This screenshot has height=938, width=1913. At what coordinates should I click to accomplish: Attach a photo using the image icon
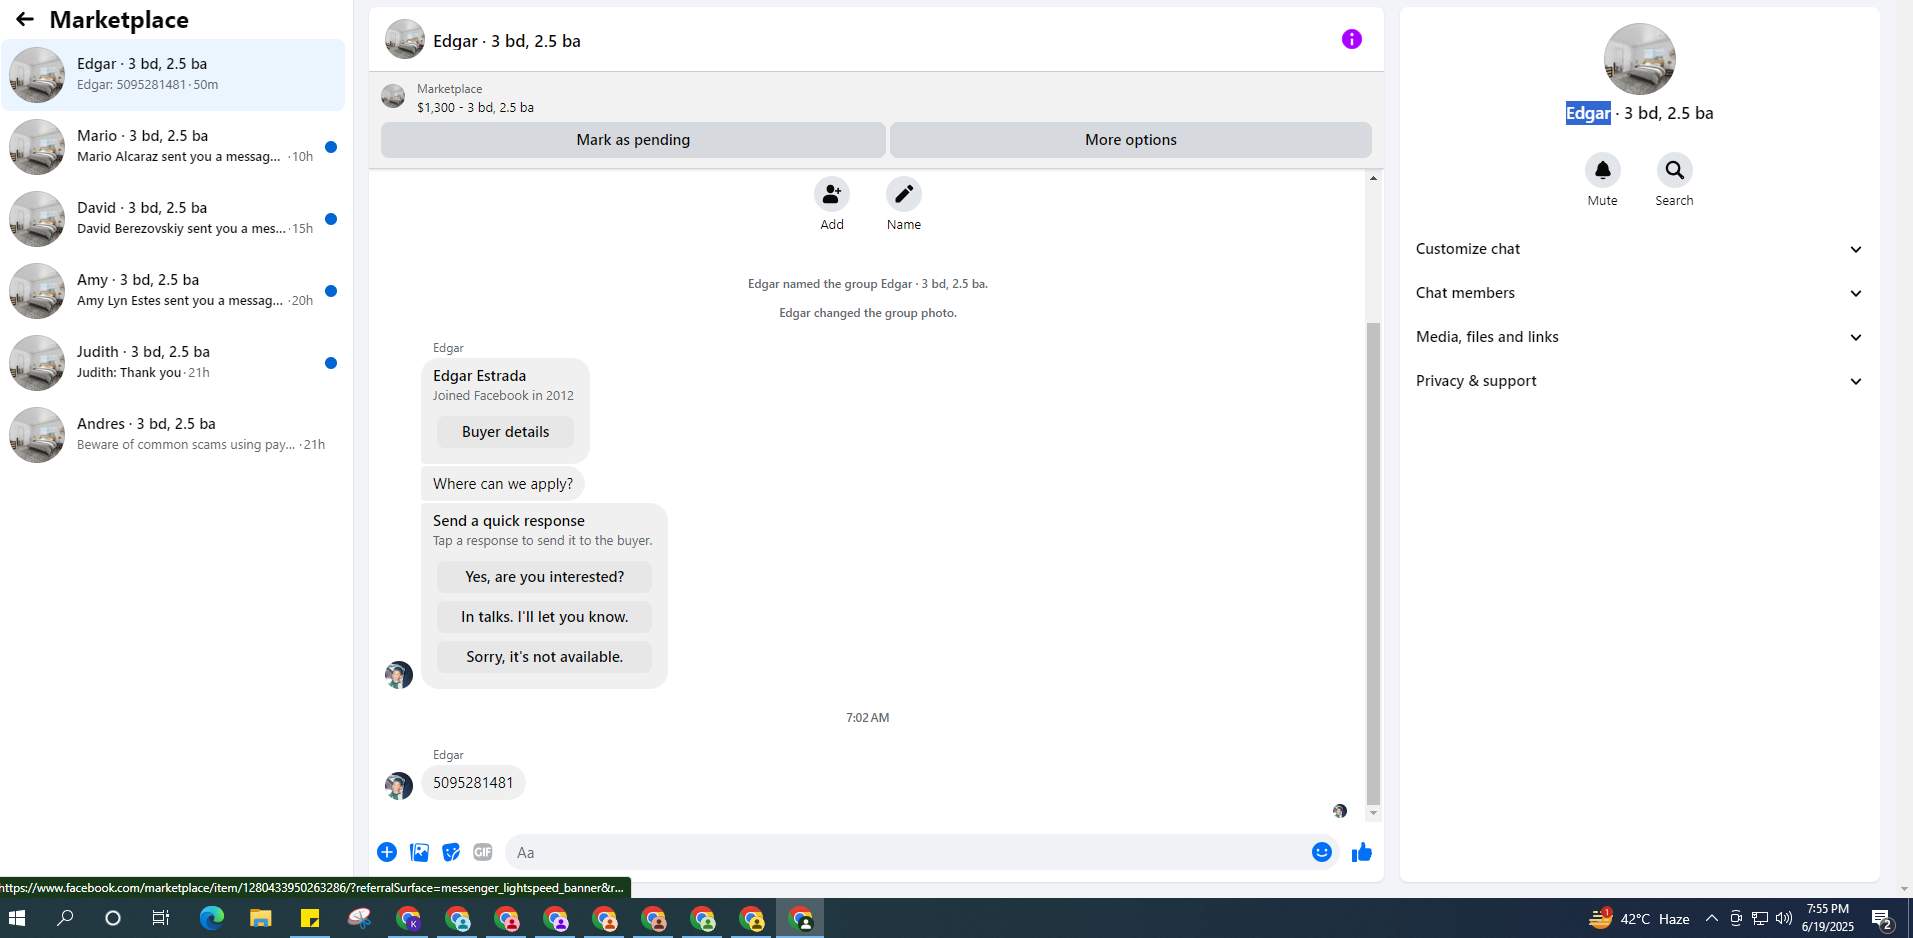coord(419,852)
